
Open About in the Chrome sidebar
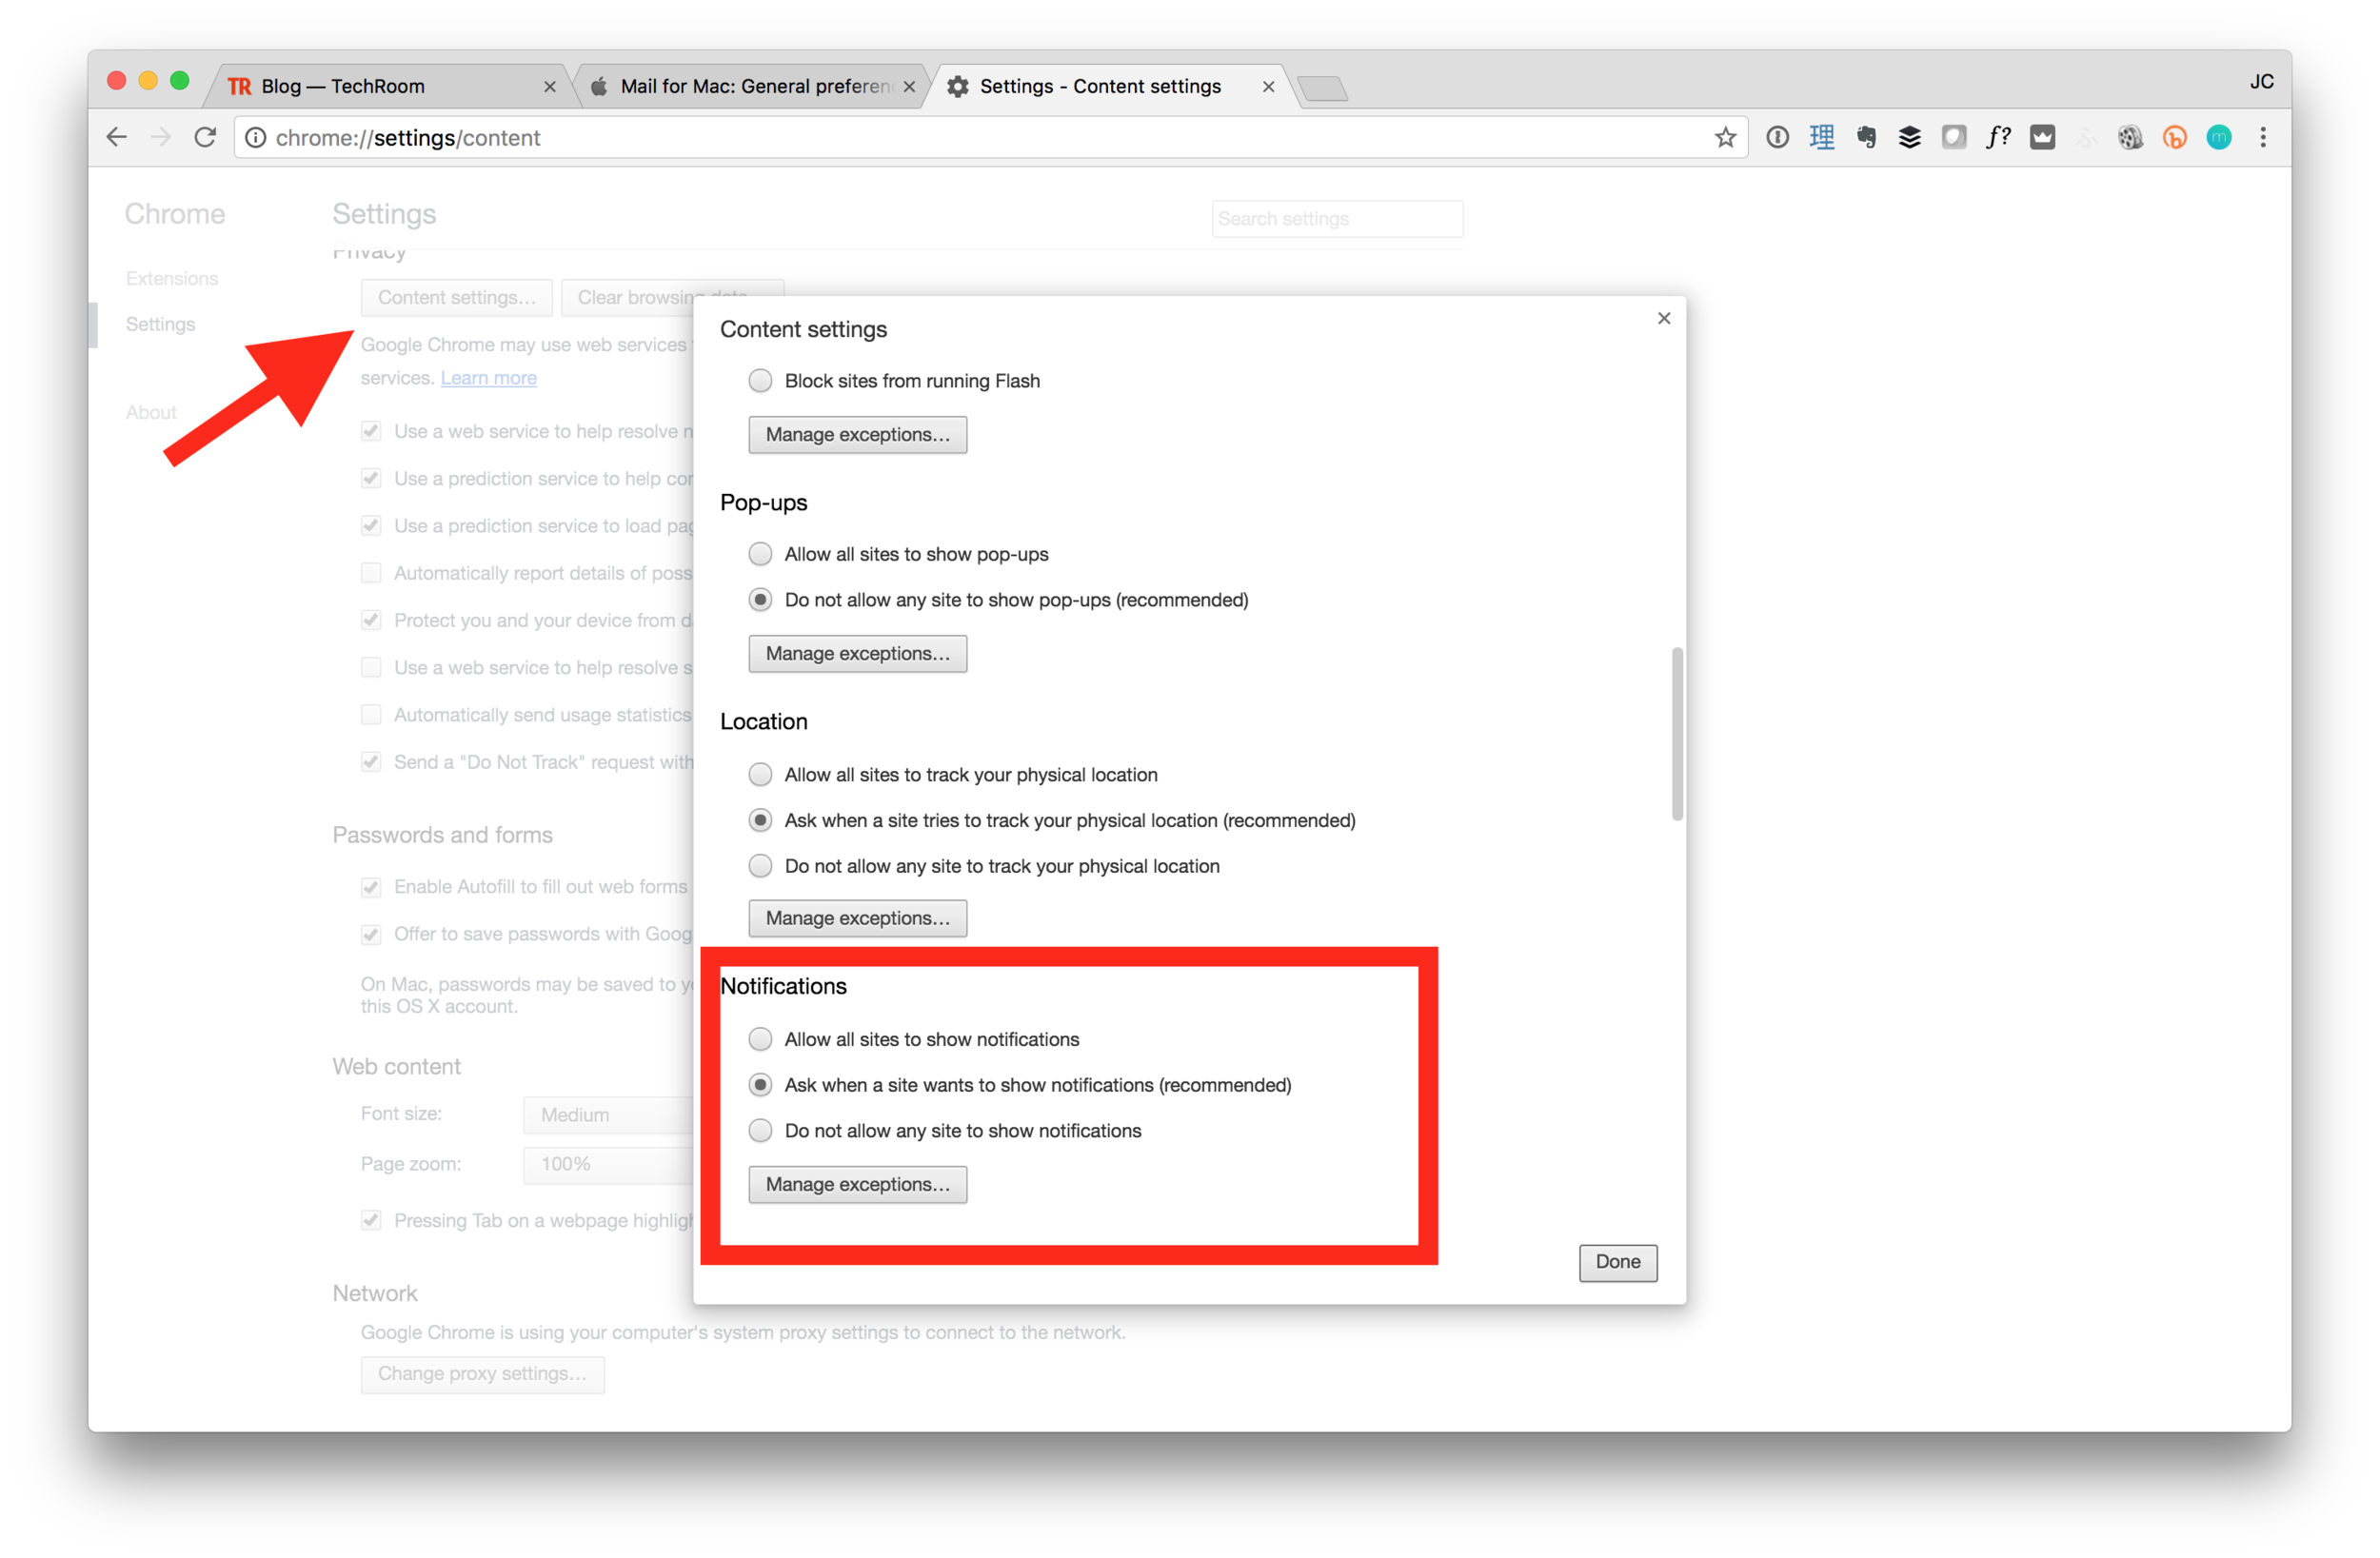[151, 412]
